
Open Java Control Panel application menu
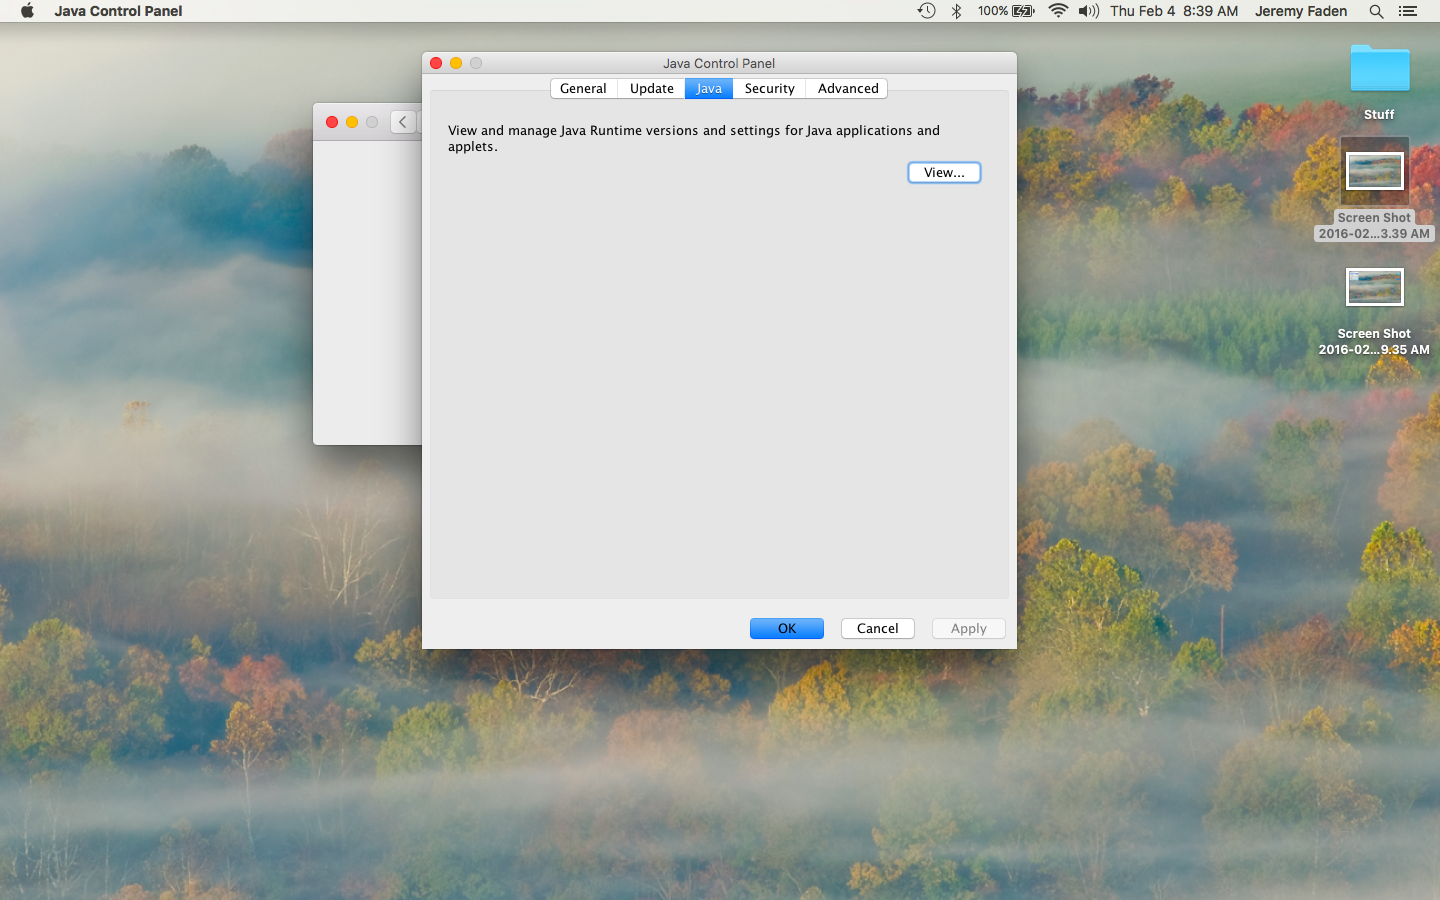point(118,11)
